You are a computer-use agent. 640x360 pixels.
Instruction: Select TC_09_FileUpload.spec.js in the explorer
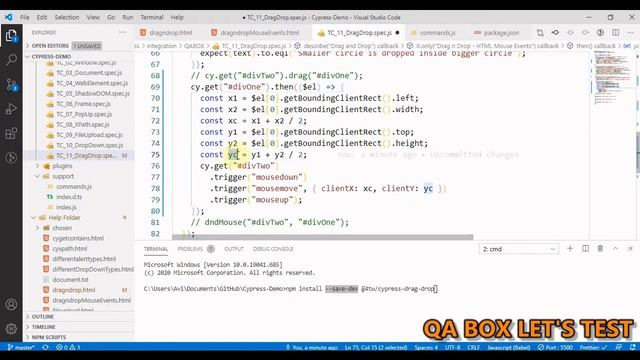[x=89, y=135]
